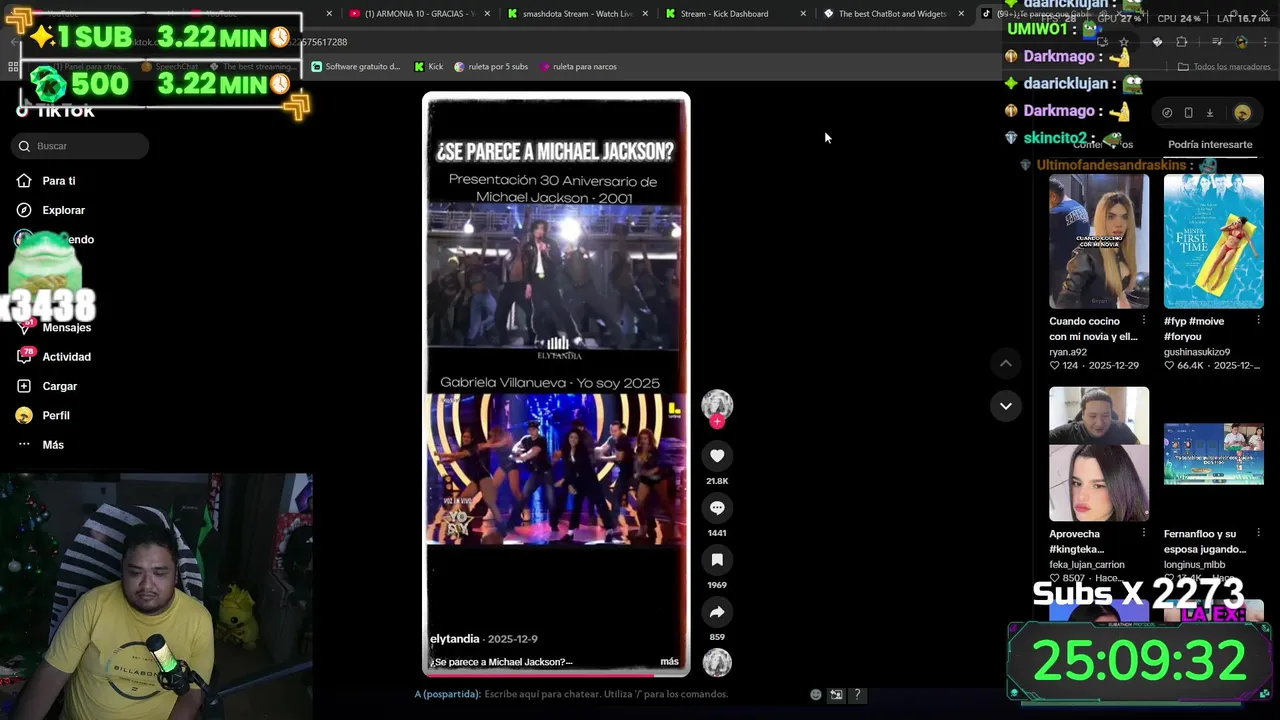Open options menu for 'Aprovecha #kingteka' video
Viewport: 1280px width, 720px height.
tap(1144, 534)
